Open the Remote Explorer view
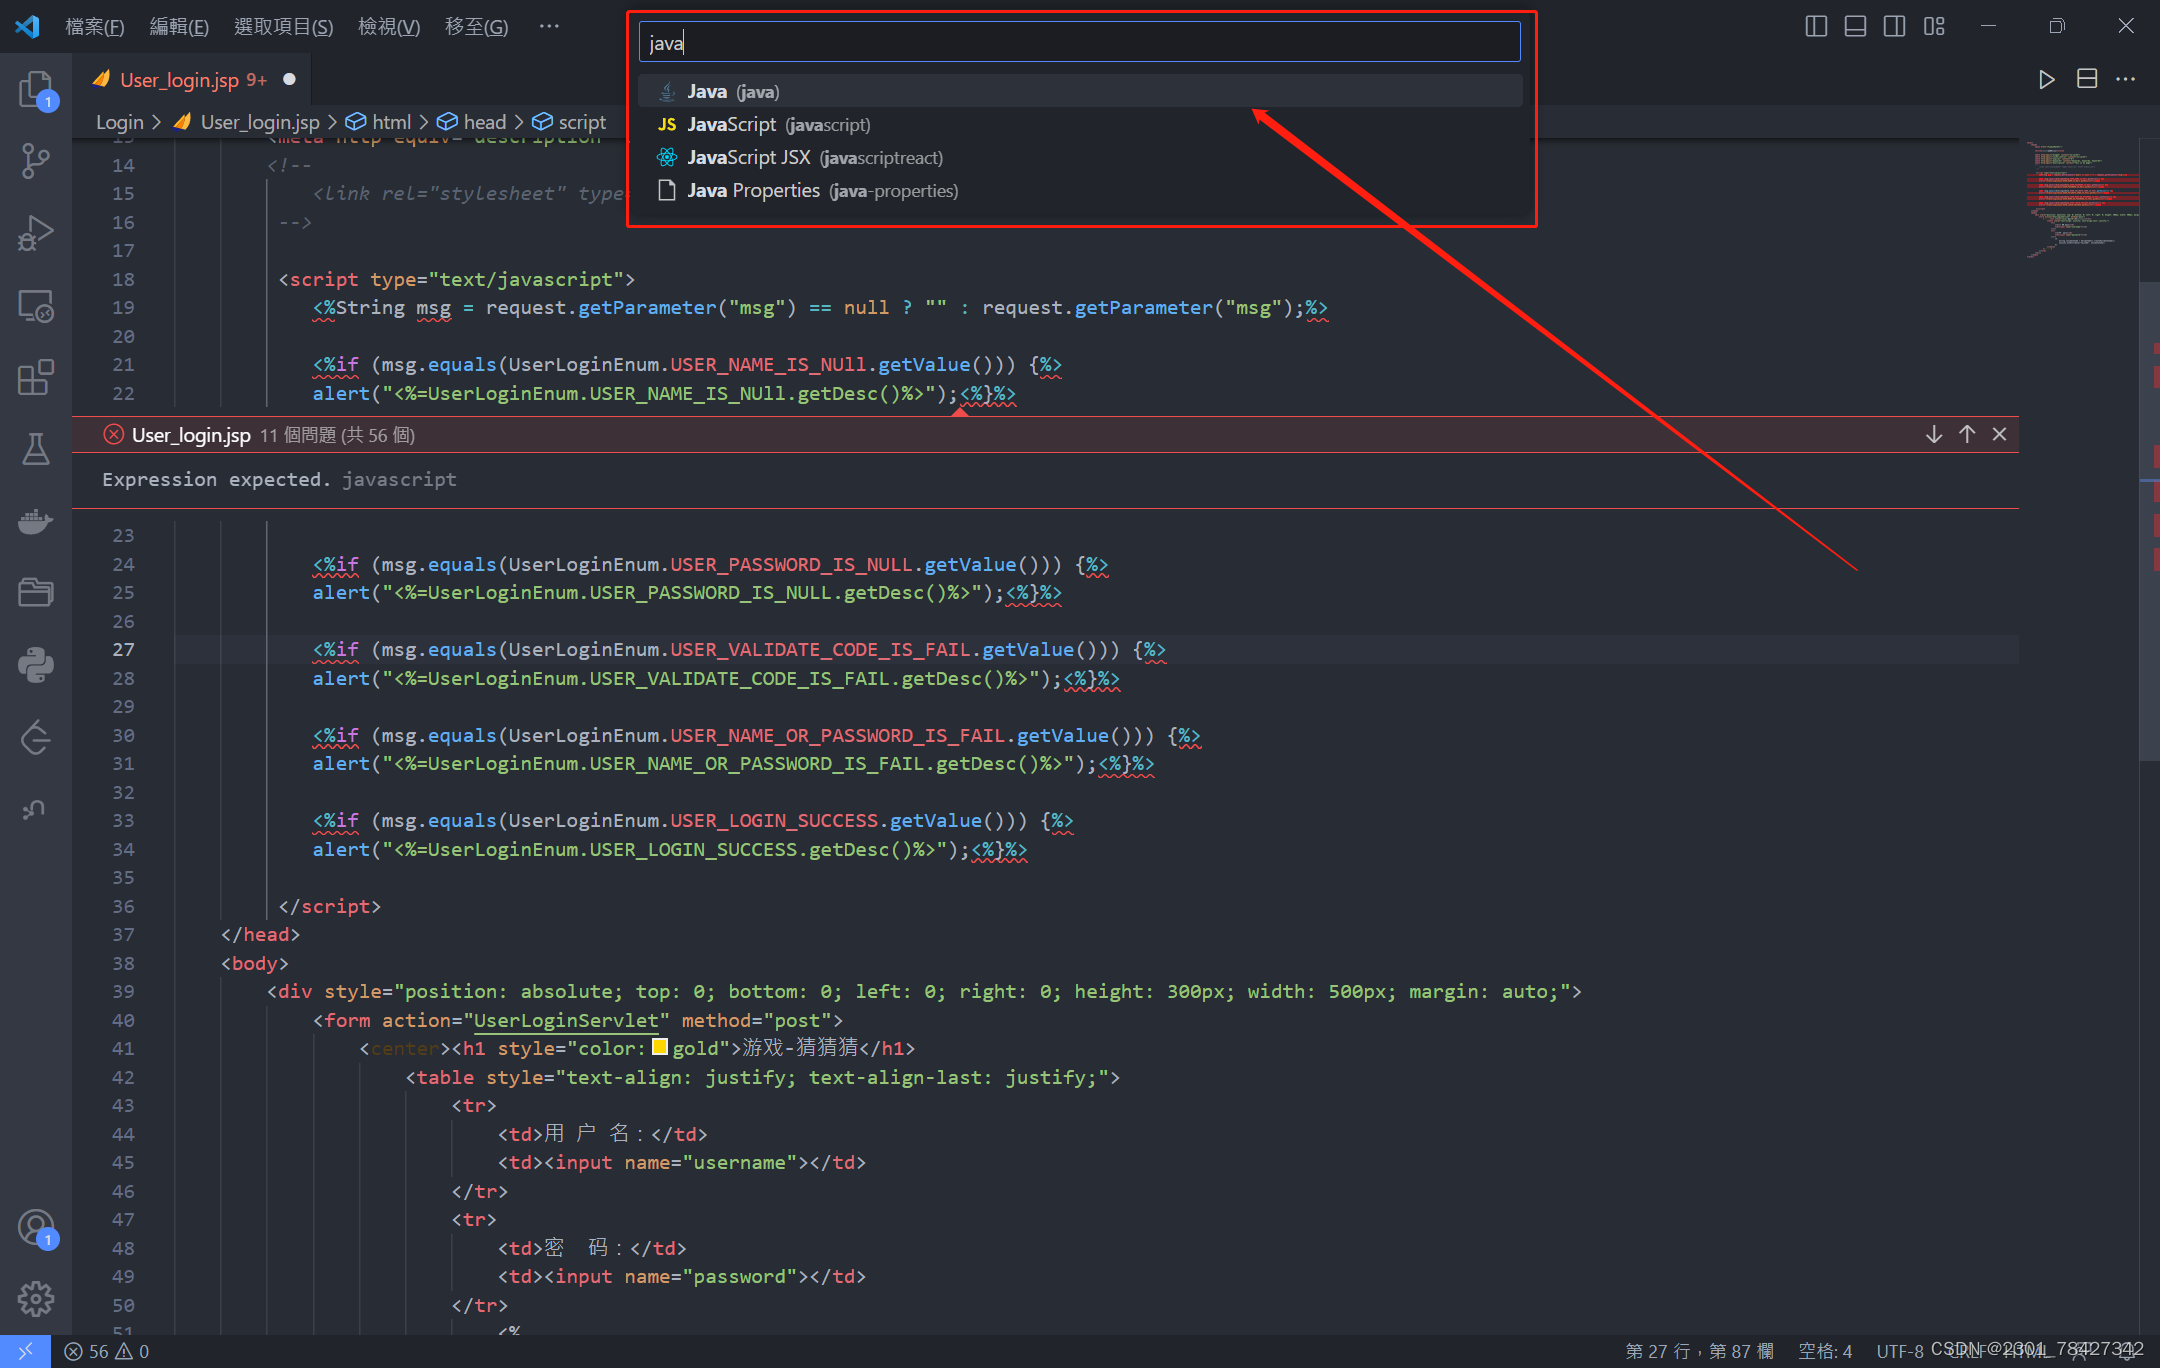Image resolution: width=2160 pixels, height=1368 pixels. (36, 306)
